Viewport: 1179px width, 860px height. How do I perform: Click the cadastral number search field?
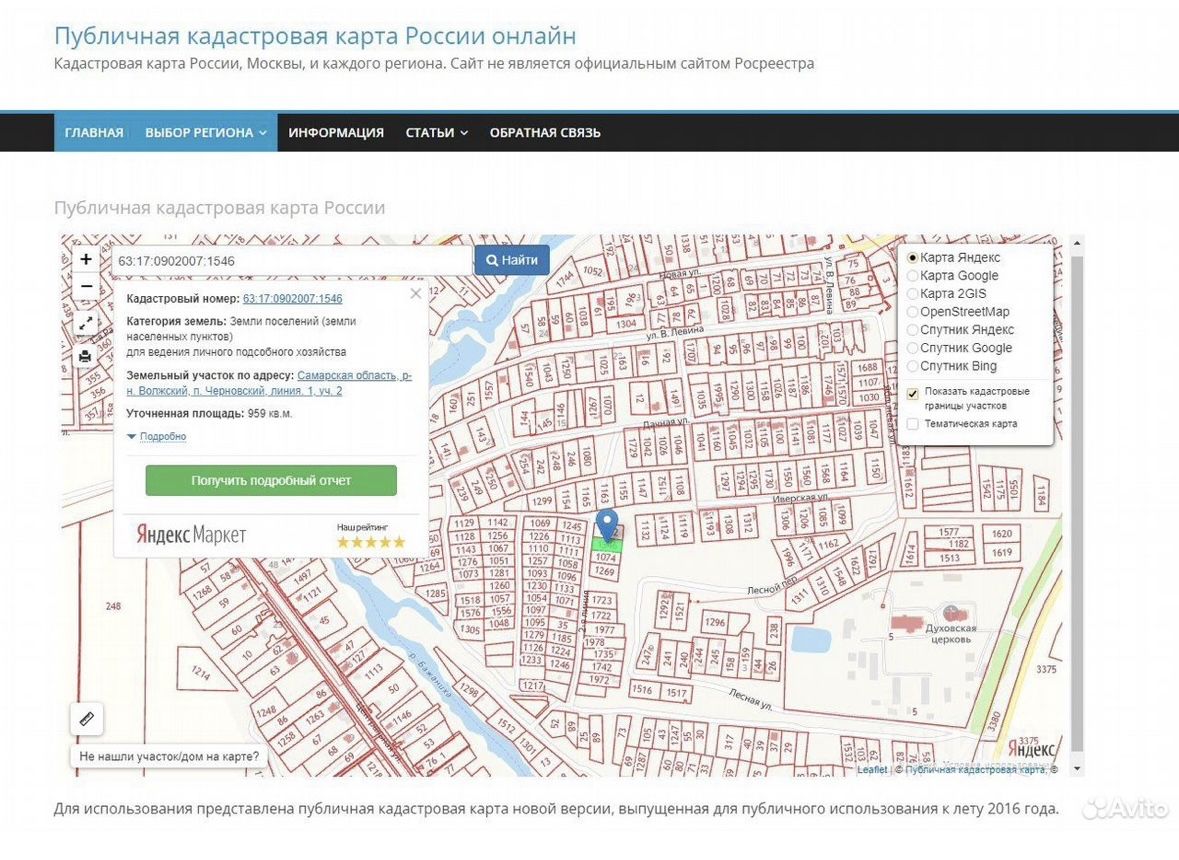click(292, 261)
